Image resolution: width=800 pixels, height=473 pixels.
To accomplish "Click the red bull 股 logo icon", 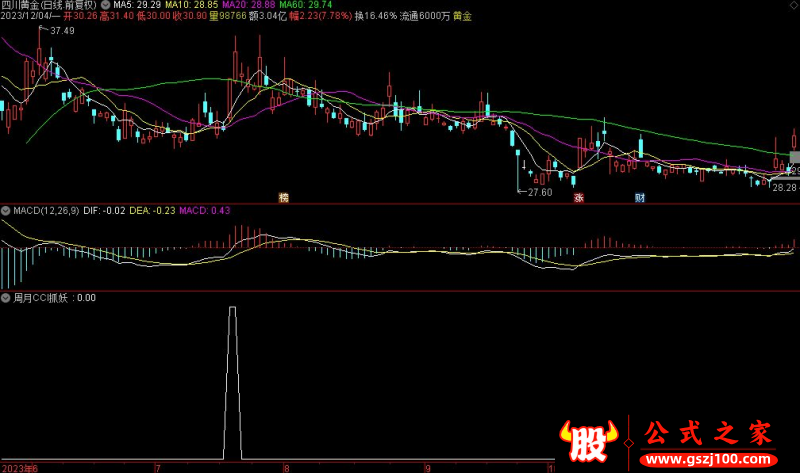I will [591, 439].
